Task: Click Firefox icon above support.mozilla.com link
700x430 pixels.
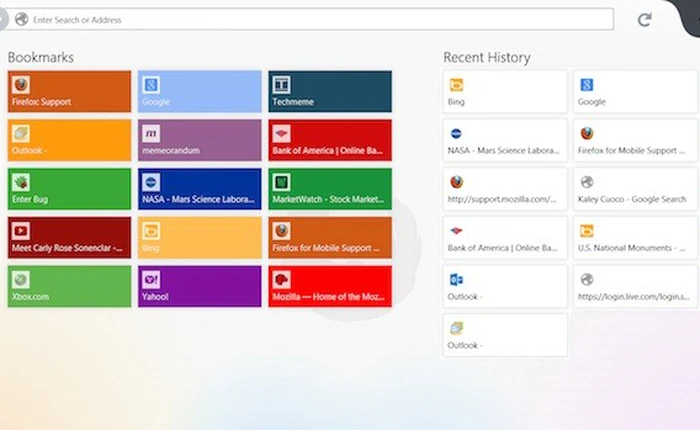Action: [456, 182]
